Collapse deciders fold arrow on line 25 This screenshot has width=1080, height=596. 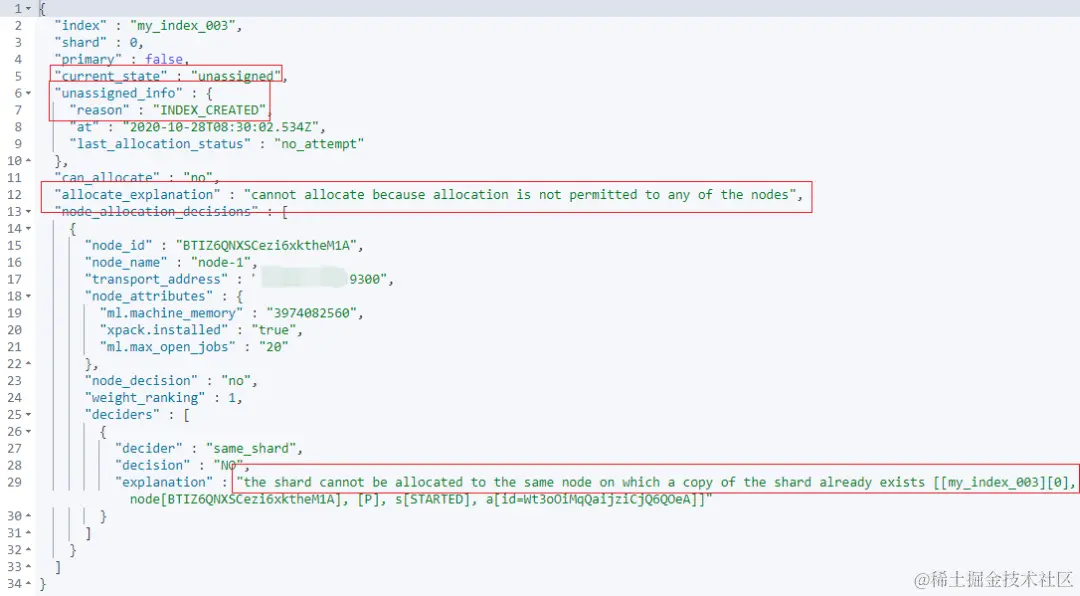[x=28, y=415]
